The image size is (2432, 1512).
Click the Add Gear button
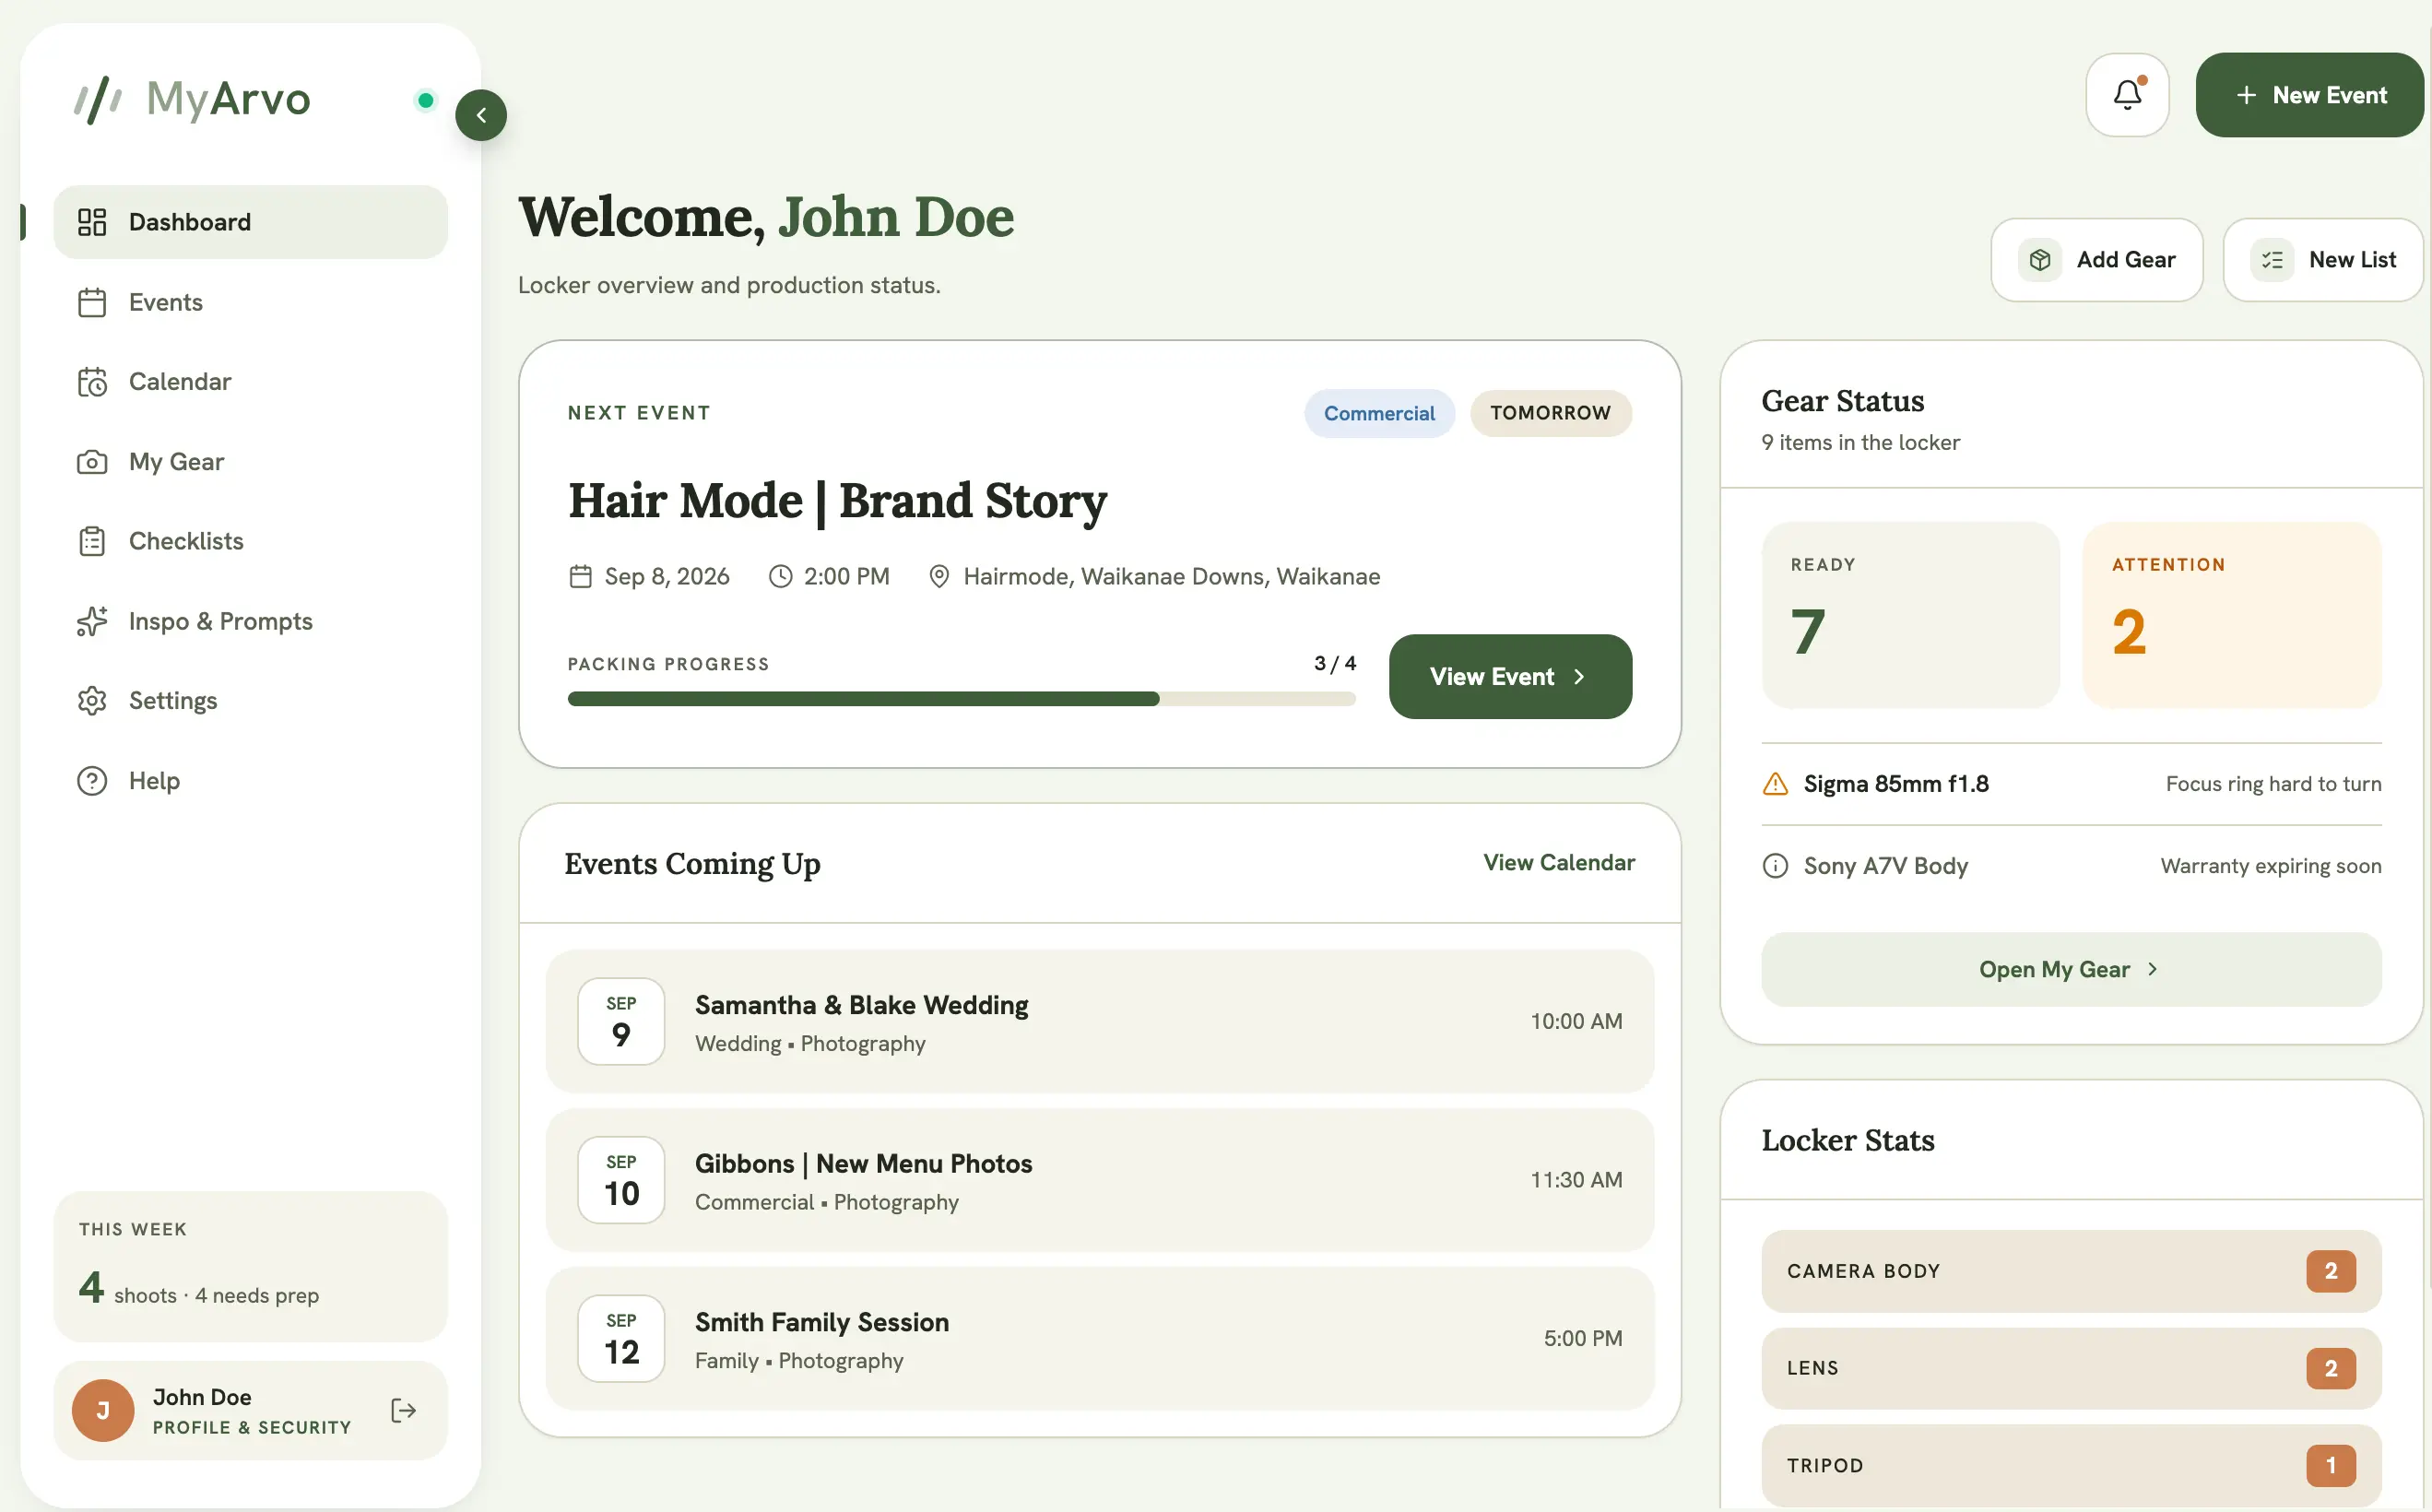tap(2097, 260)
